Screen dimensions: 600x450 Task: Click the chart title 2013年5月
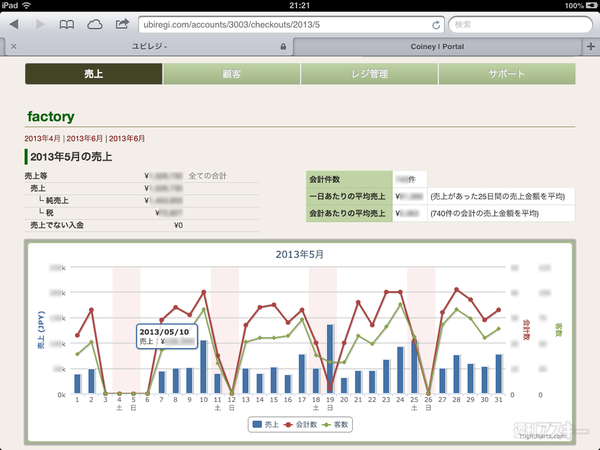tap(300, 254)
